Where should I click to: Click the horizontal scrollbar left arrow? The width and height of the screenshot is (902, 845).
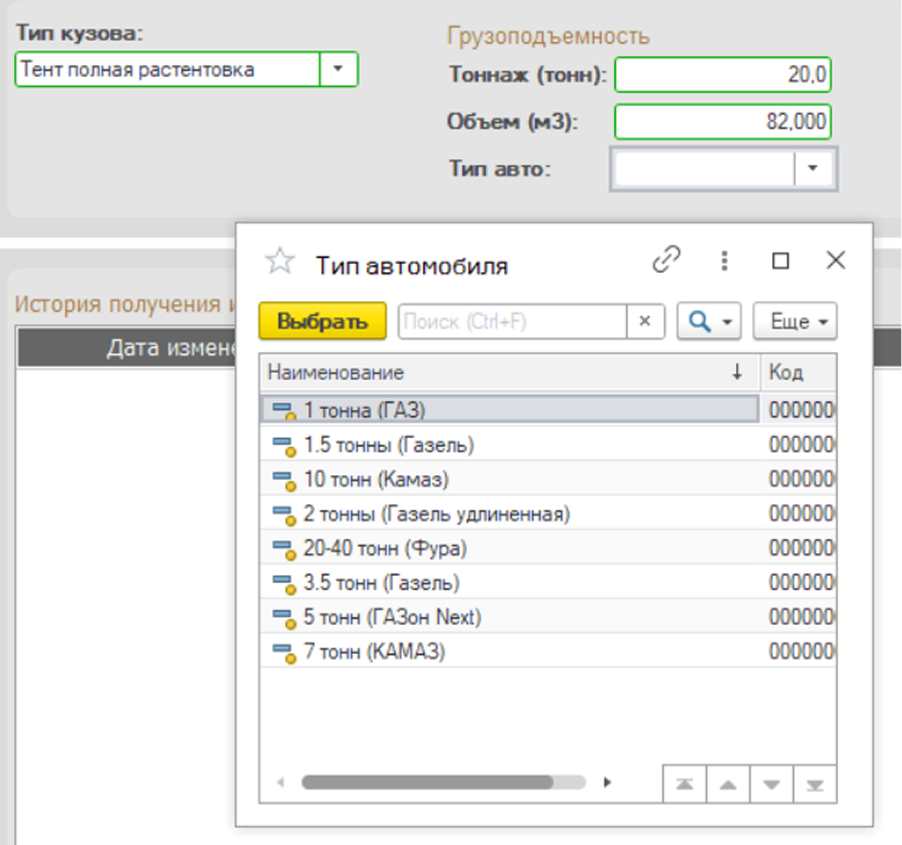pos(281,782)
